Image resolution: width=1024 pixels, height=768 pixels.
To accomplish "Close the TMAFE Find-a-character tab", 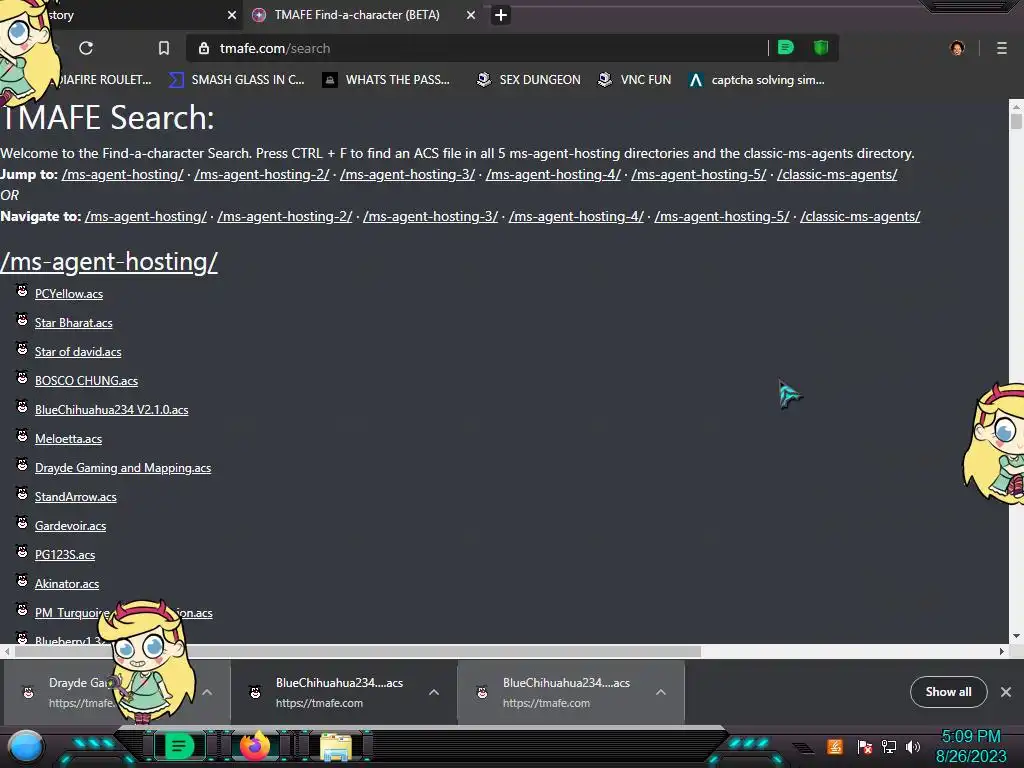I will (x=471, y=15).
